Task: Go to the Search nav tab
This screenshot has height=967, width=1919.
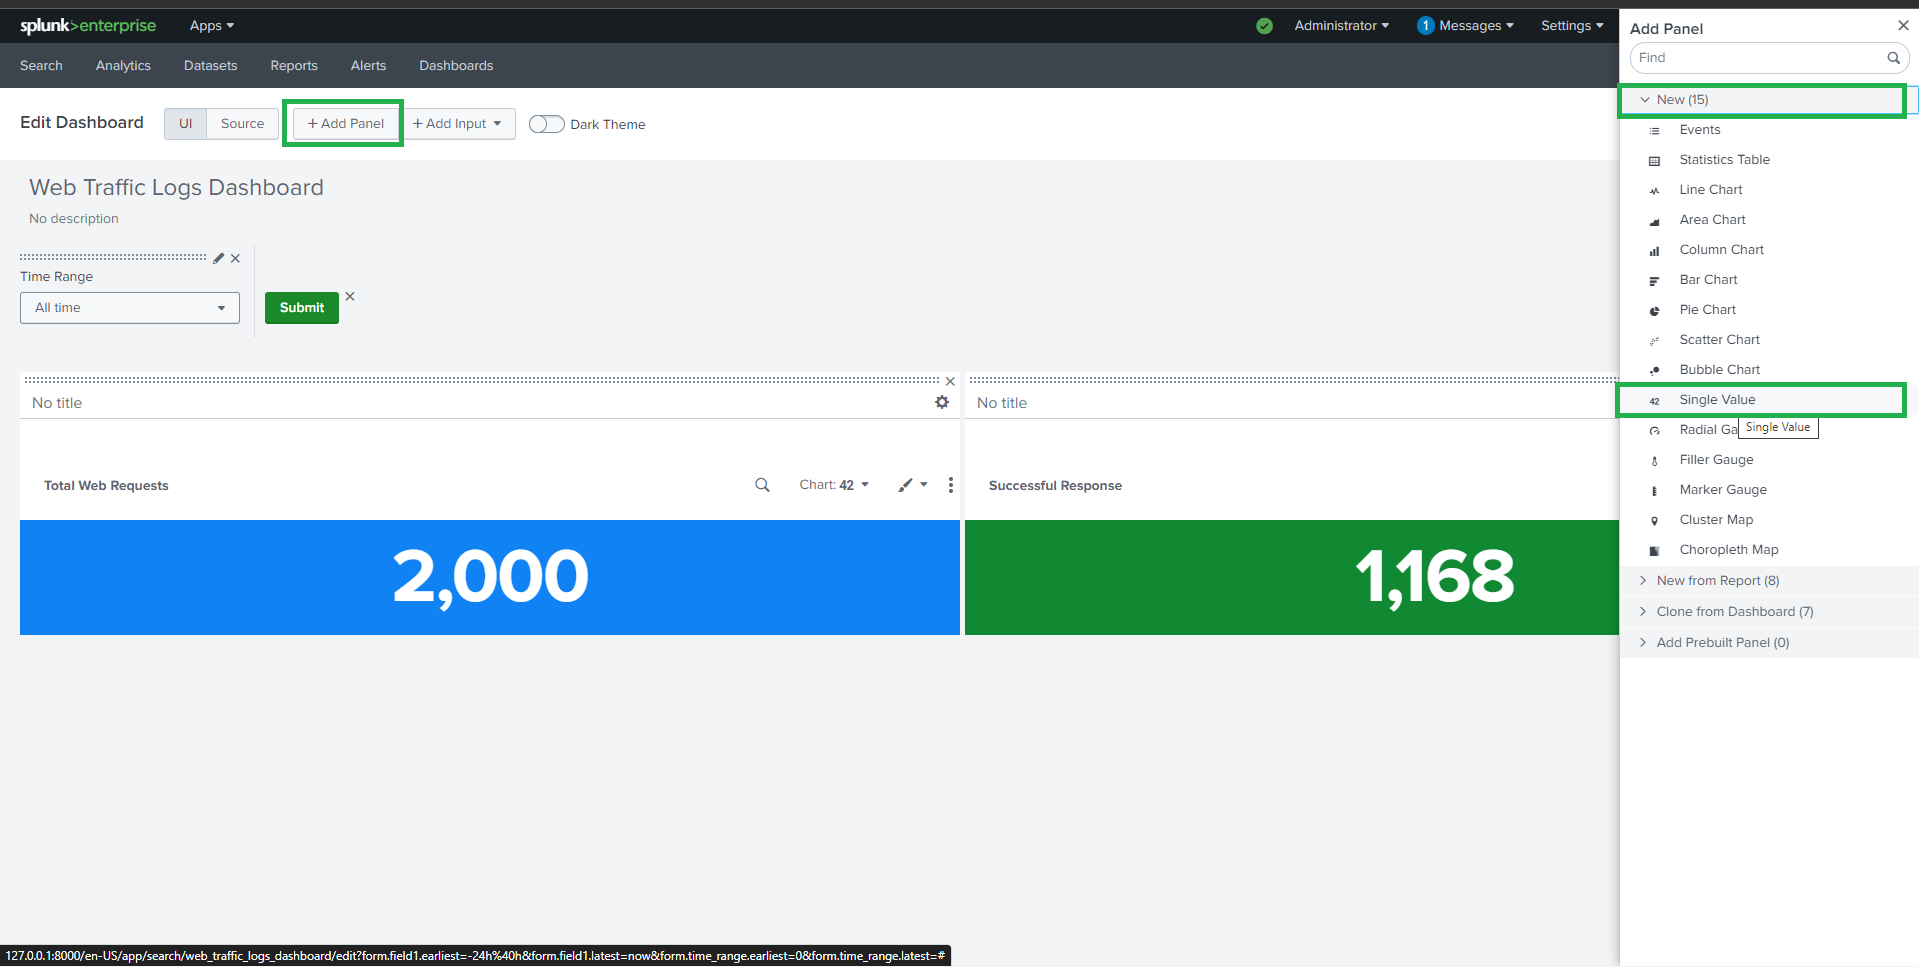Action: 41,66
